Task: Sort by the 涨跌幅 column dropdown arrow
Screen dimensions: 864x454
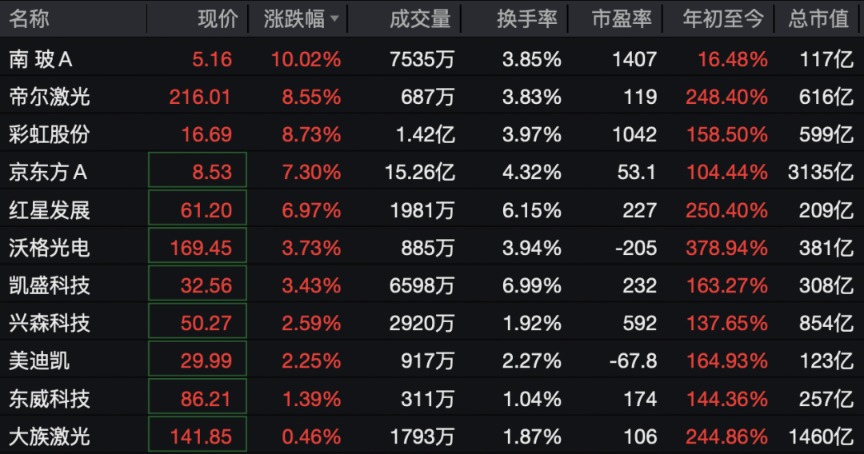Action: [334, 19]
